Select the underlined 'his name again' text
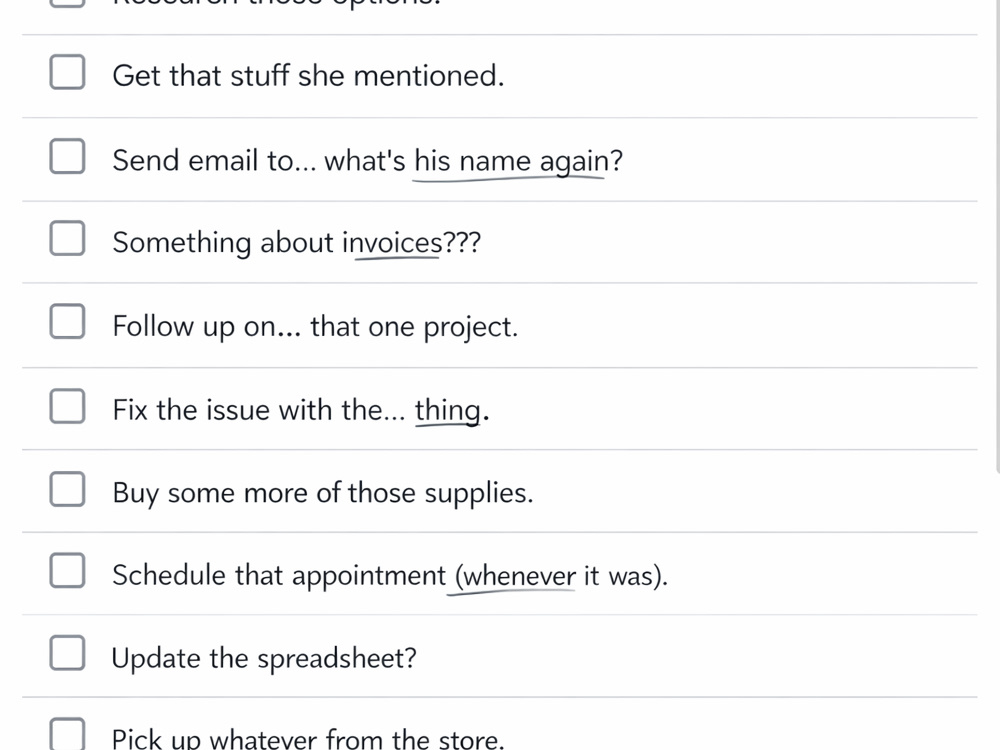1000x750 pixels. (x=512, y=162)
